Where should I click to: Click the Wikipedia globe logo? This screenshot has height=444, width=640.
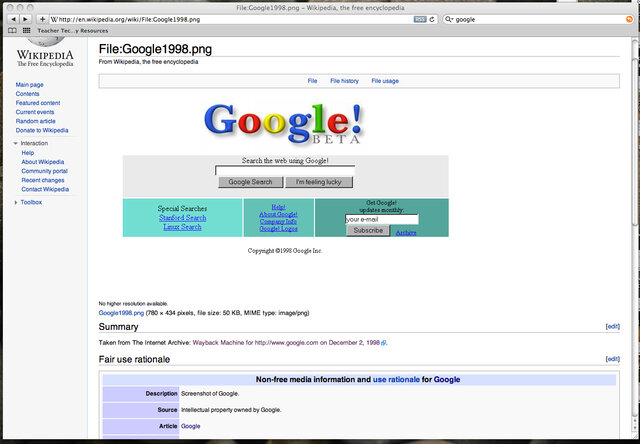coord(45,41)
